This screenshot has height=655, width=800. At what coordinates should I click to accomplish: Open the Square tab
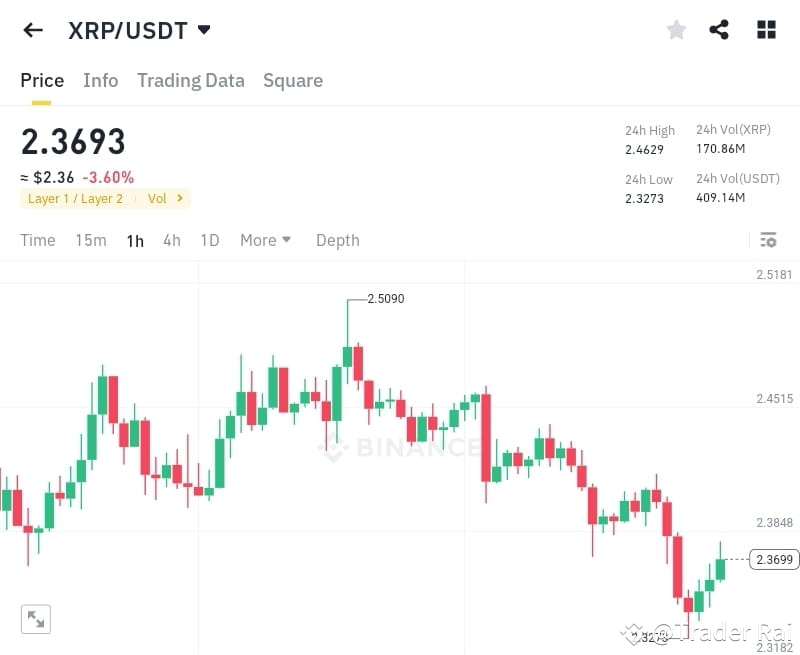click(293, 80)
